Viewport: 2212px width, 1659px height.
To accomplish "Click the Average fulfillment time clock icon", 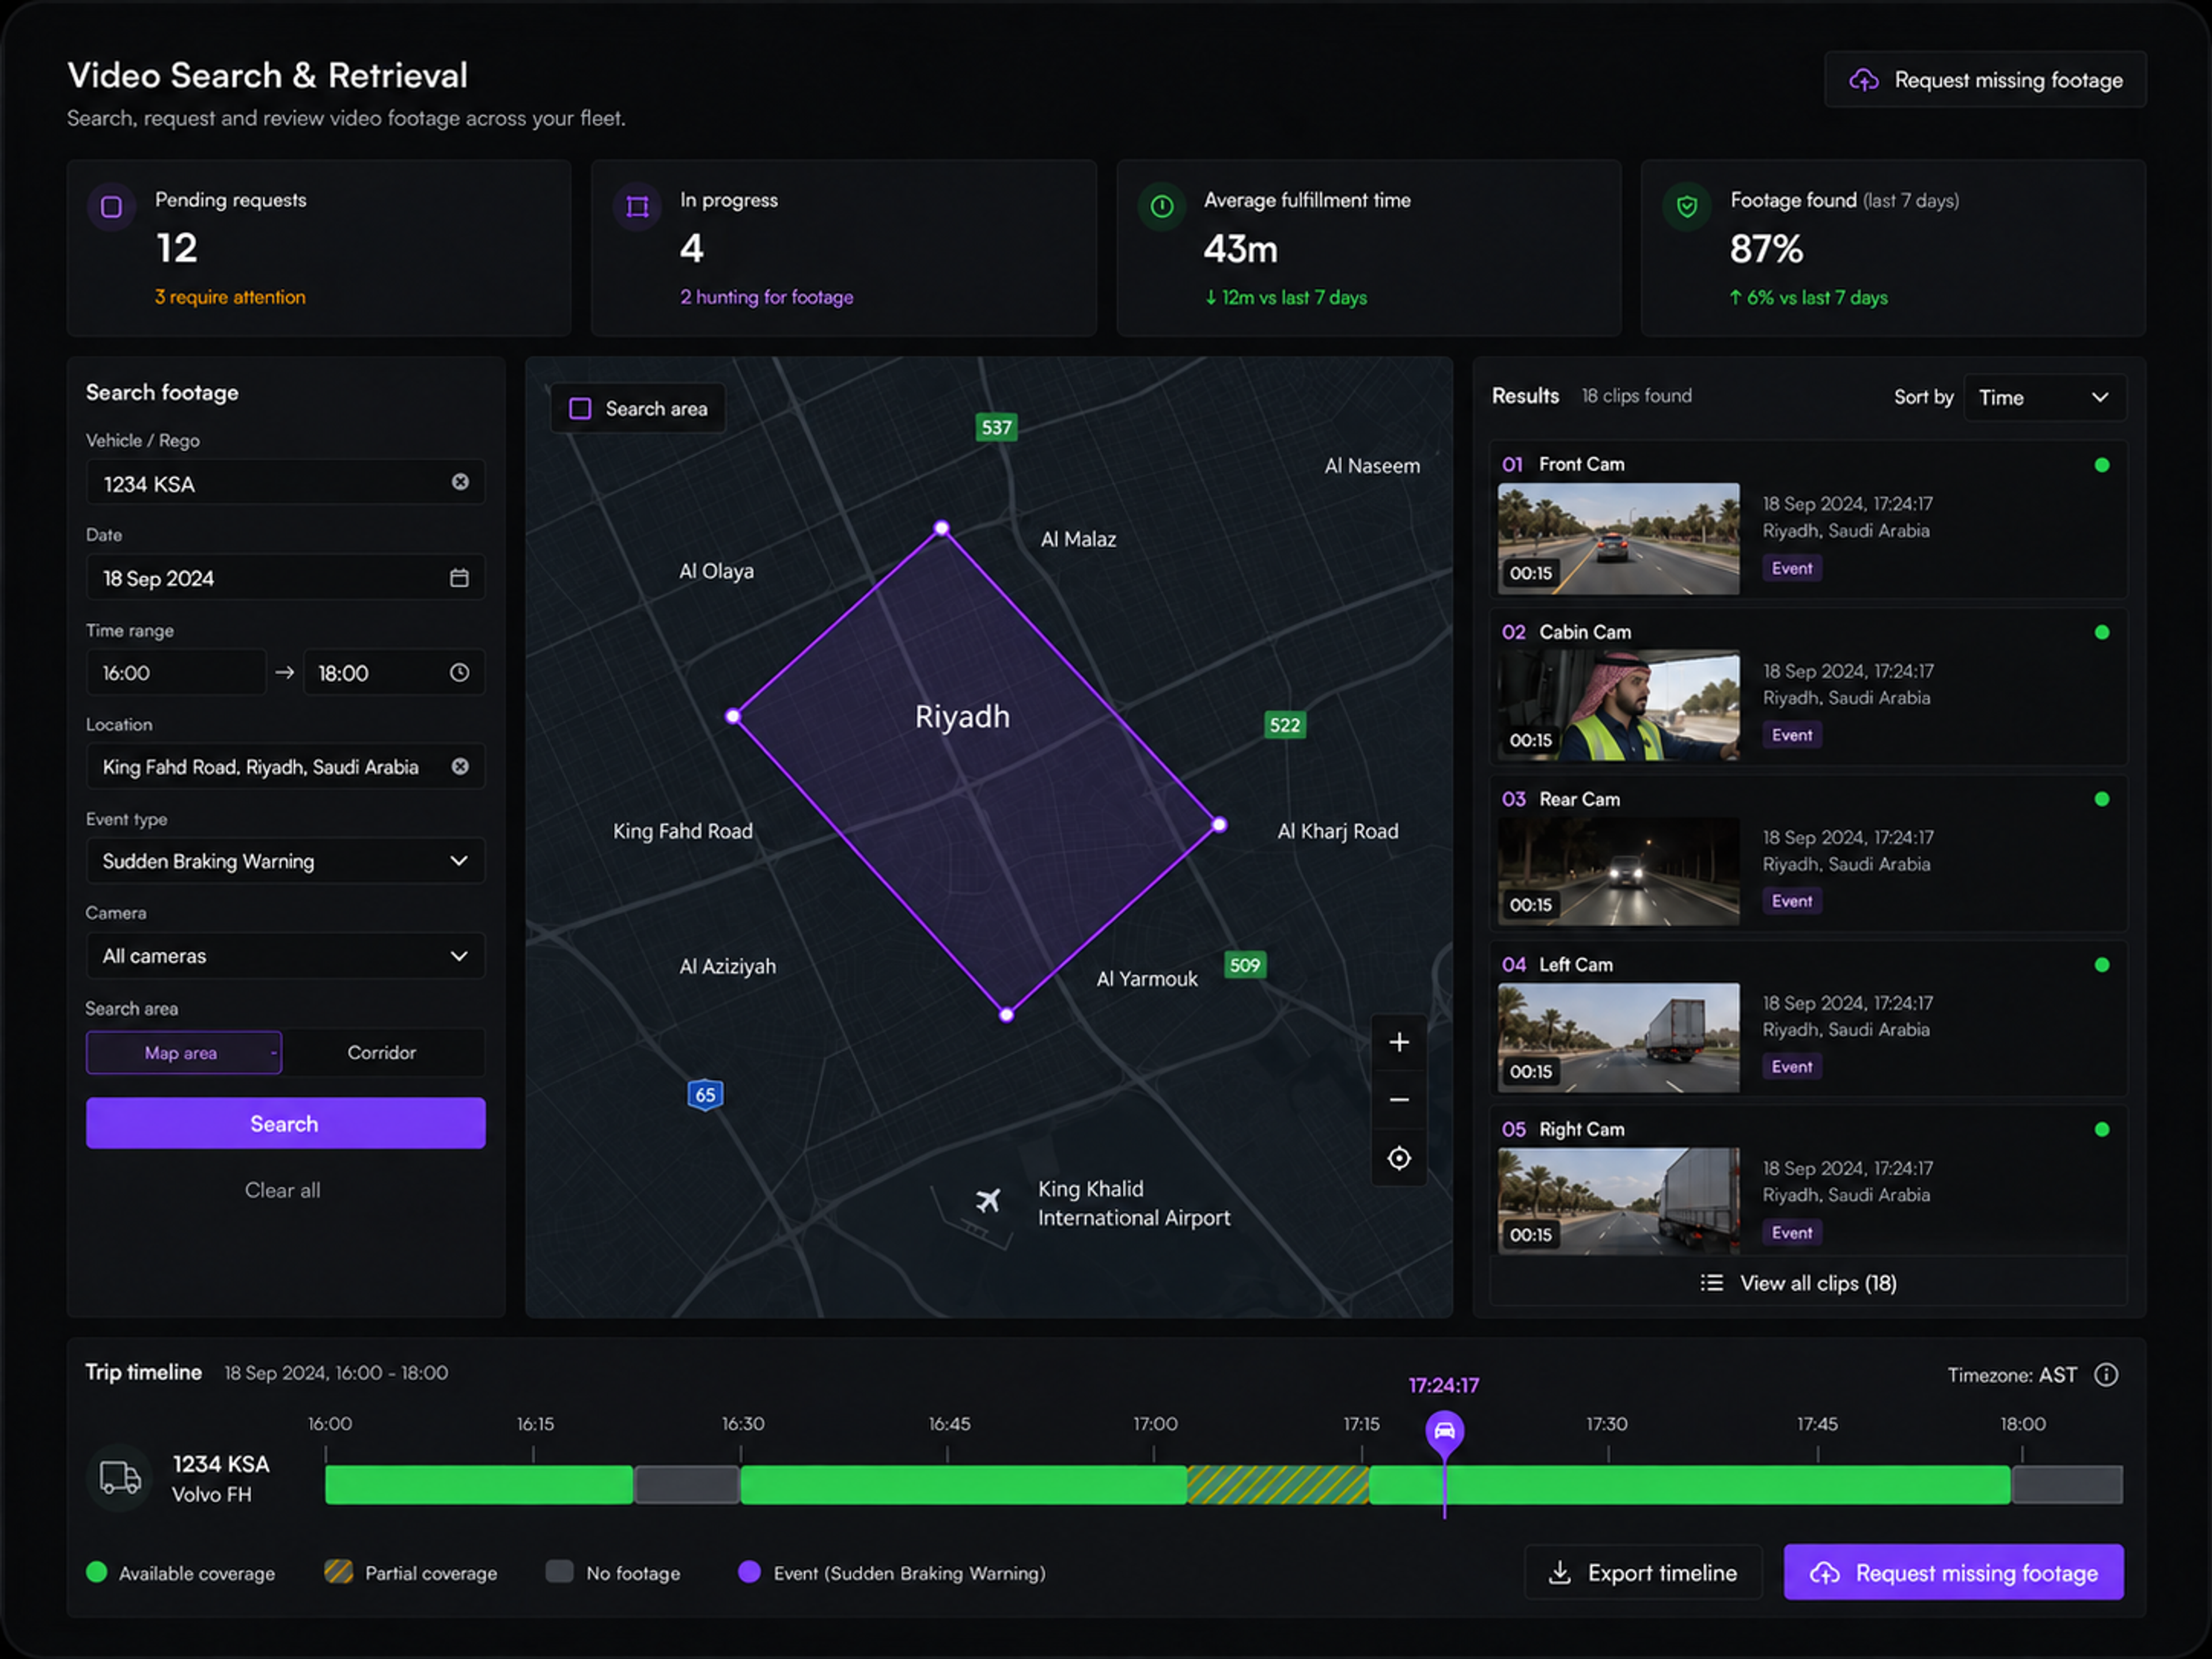I will point(1162,207).
